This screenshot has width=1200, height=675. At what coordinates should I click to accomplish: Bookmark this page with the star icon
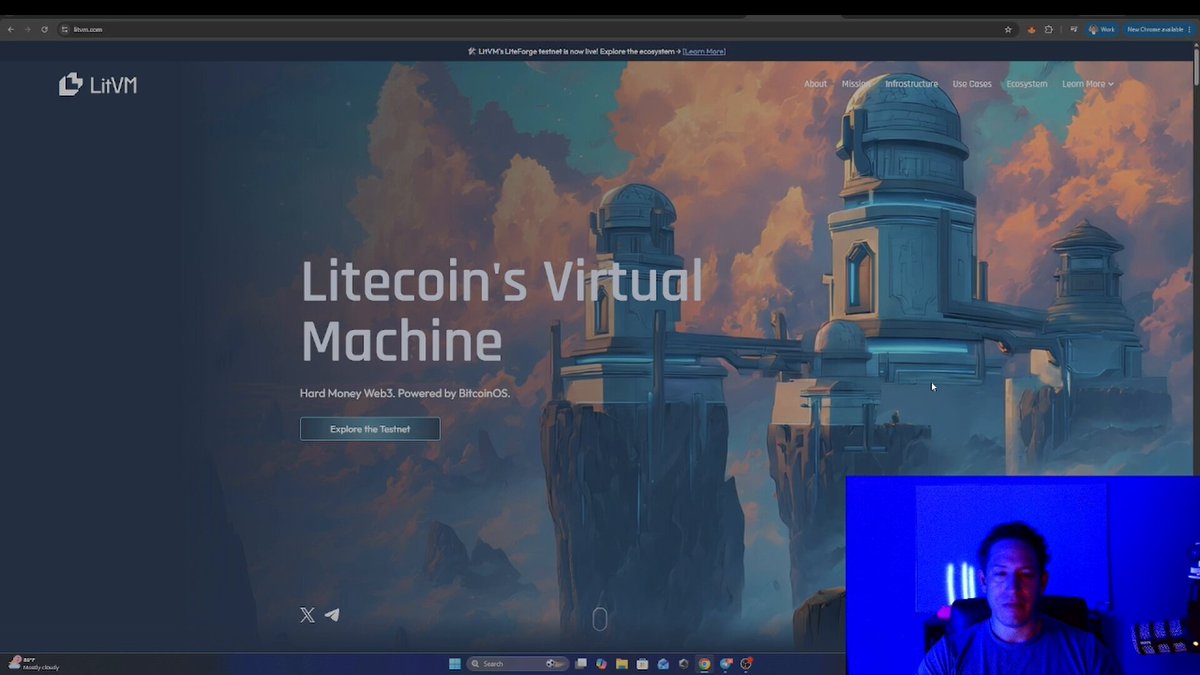pos(1008,29)
